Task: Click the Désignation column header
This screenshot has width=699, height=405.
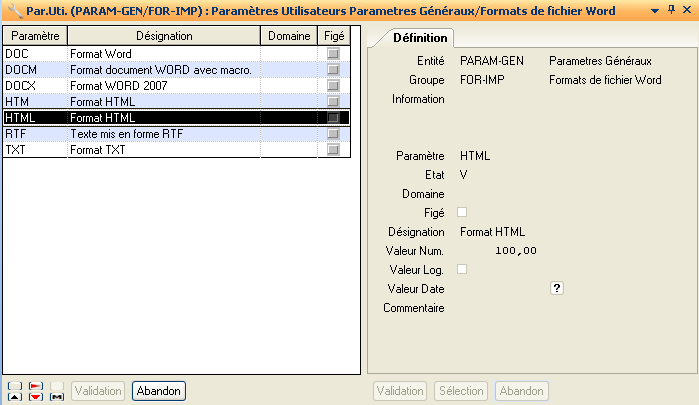Action: (x=163, y=36)
